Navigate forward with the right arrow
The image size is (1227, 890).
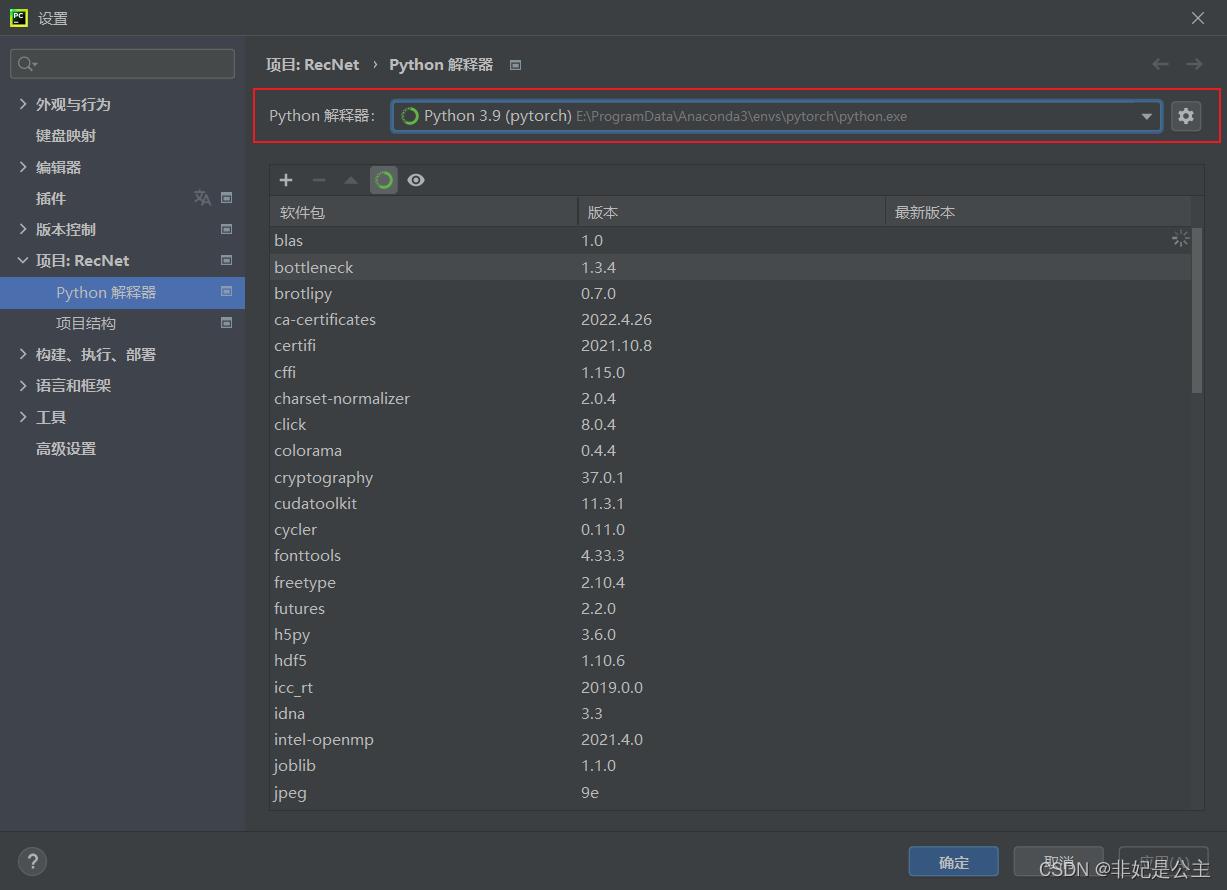[1194, 64]
